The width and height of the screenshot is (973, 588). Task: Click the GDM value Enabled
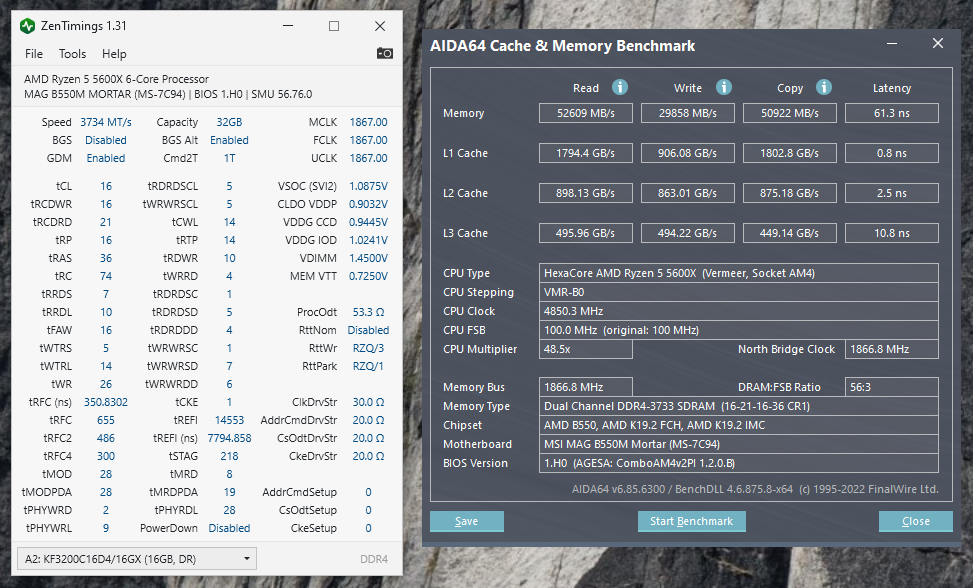pyautogui.click(x=106, y=158)
